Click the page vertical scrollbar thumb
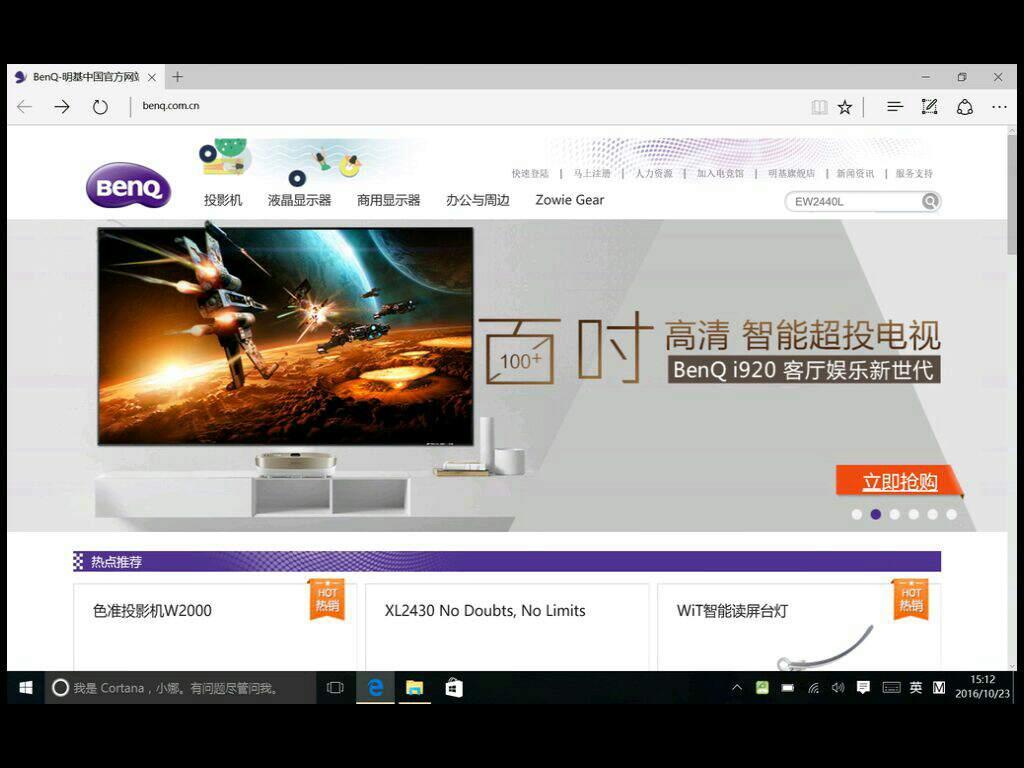 [1012, 195]
